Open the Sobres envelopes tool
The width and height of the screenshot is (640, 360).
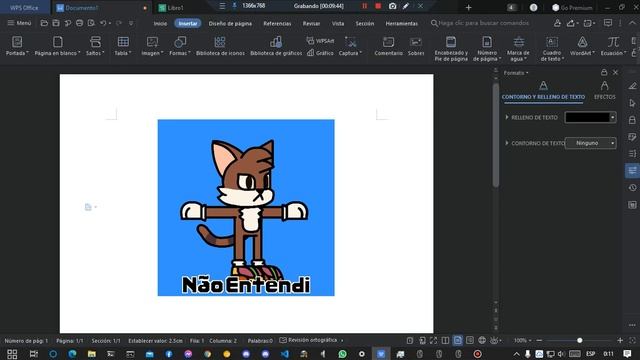pyautogui.click(x=416, y=46)
